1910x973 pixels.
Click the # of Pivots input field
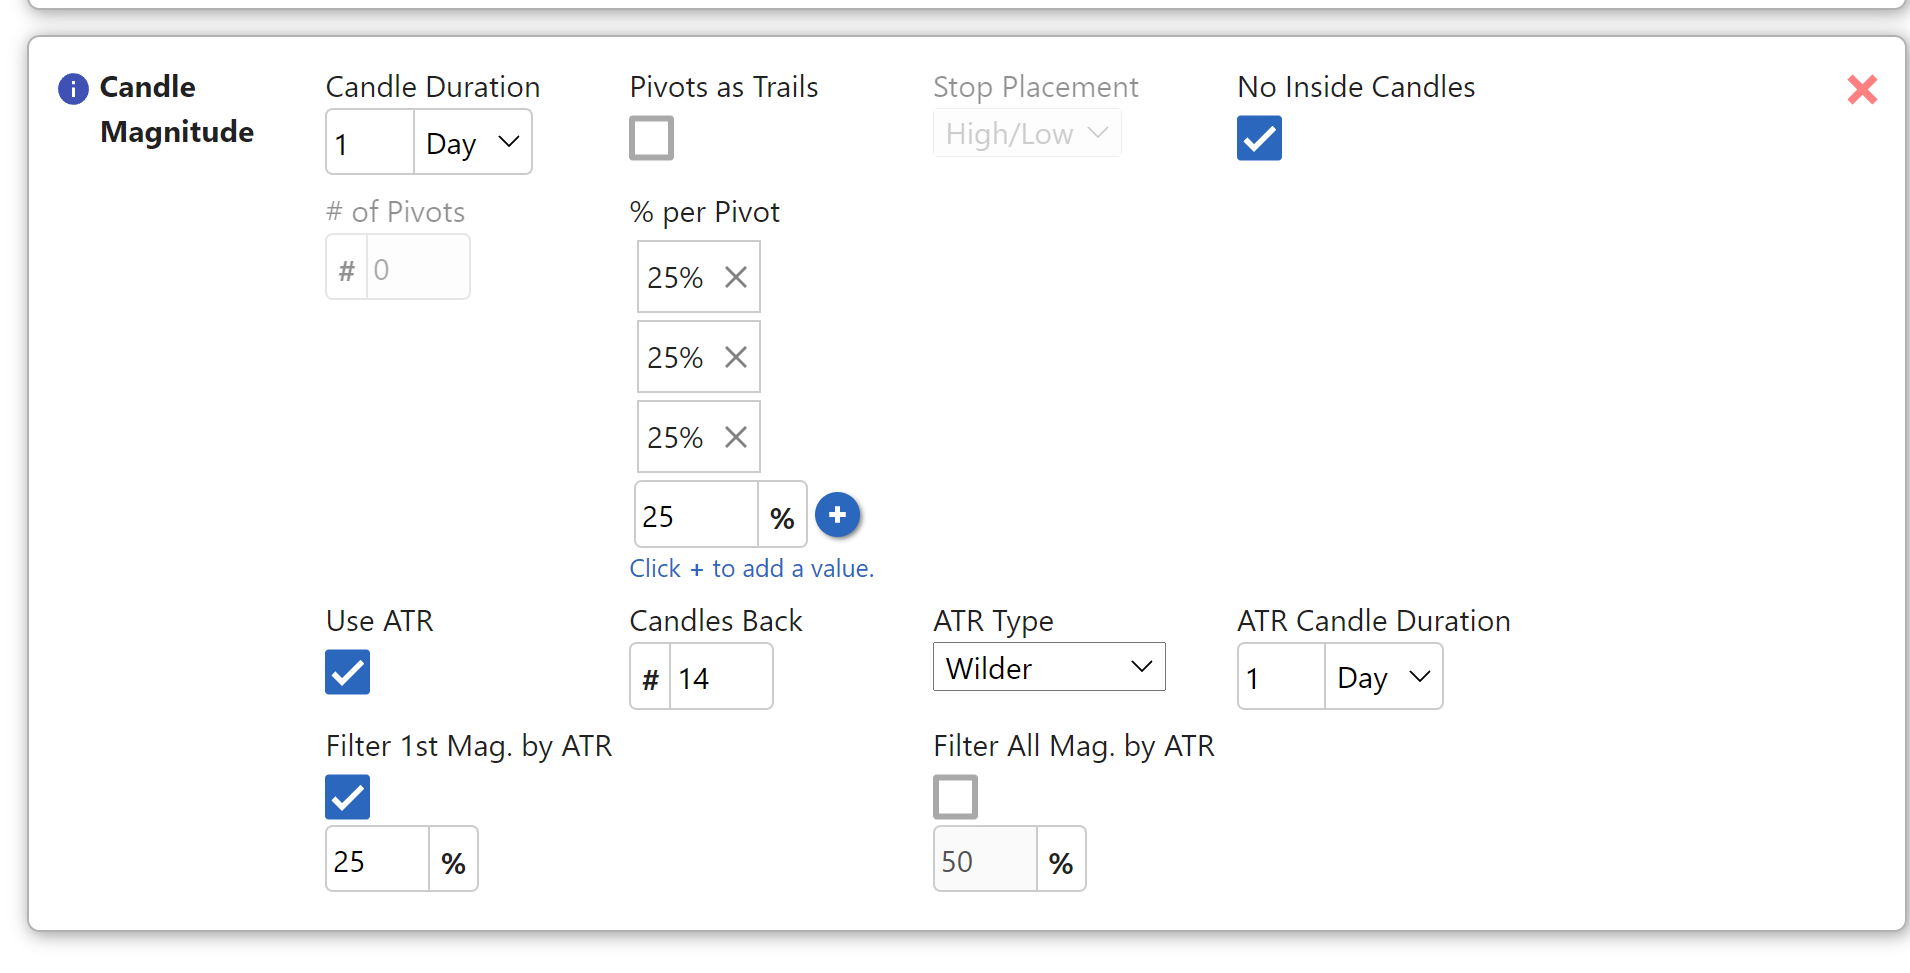419,267
